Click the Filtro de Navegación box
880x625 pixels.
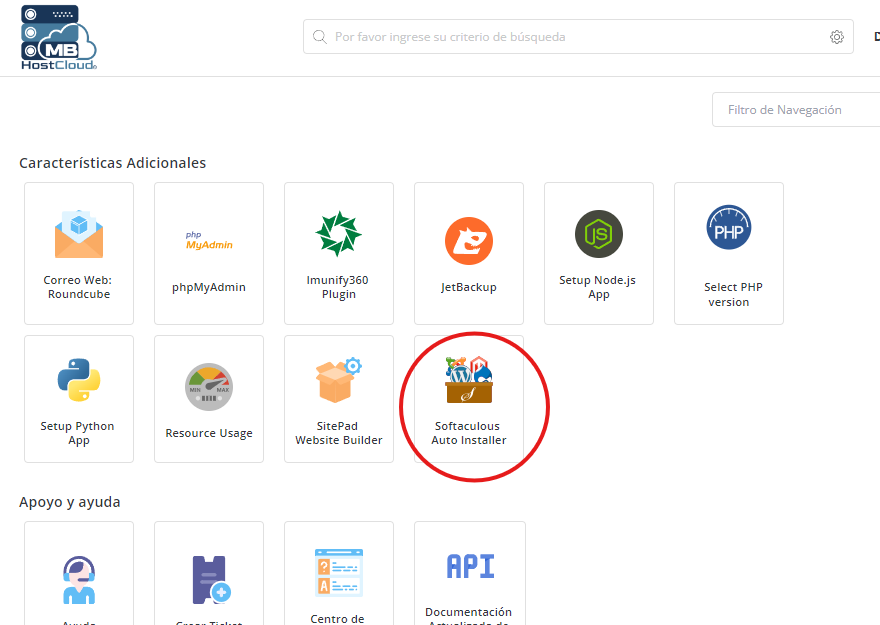795,109
